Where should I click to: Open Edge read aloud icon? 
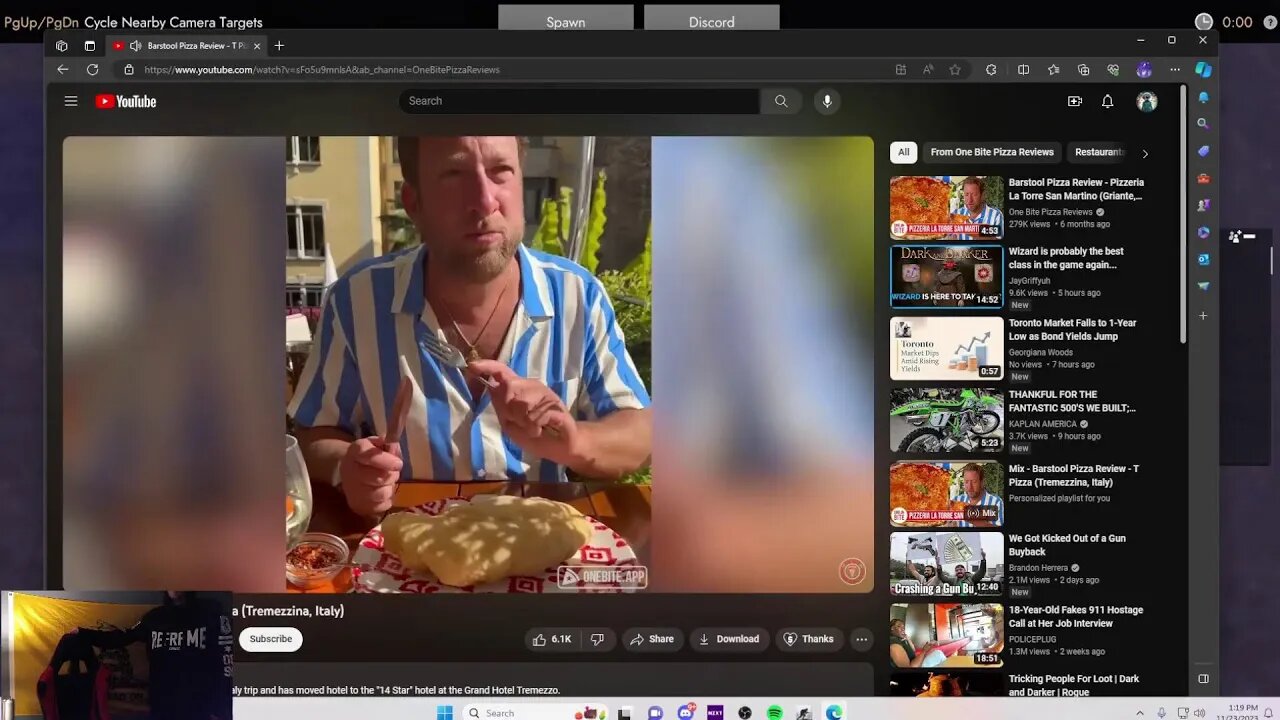[x=928, y=70]
